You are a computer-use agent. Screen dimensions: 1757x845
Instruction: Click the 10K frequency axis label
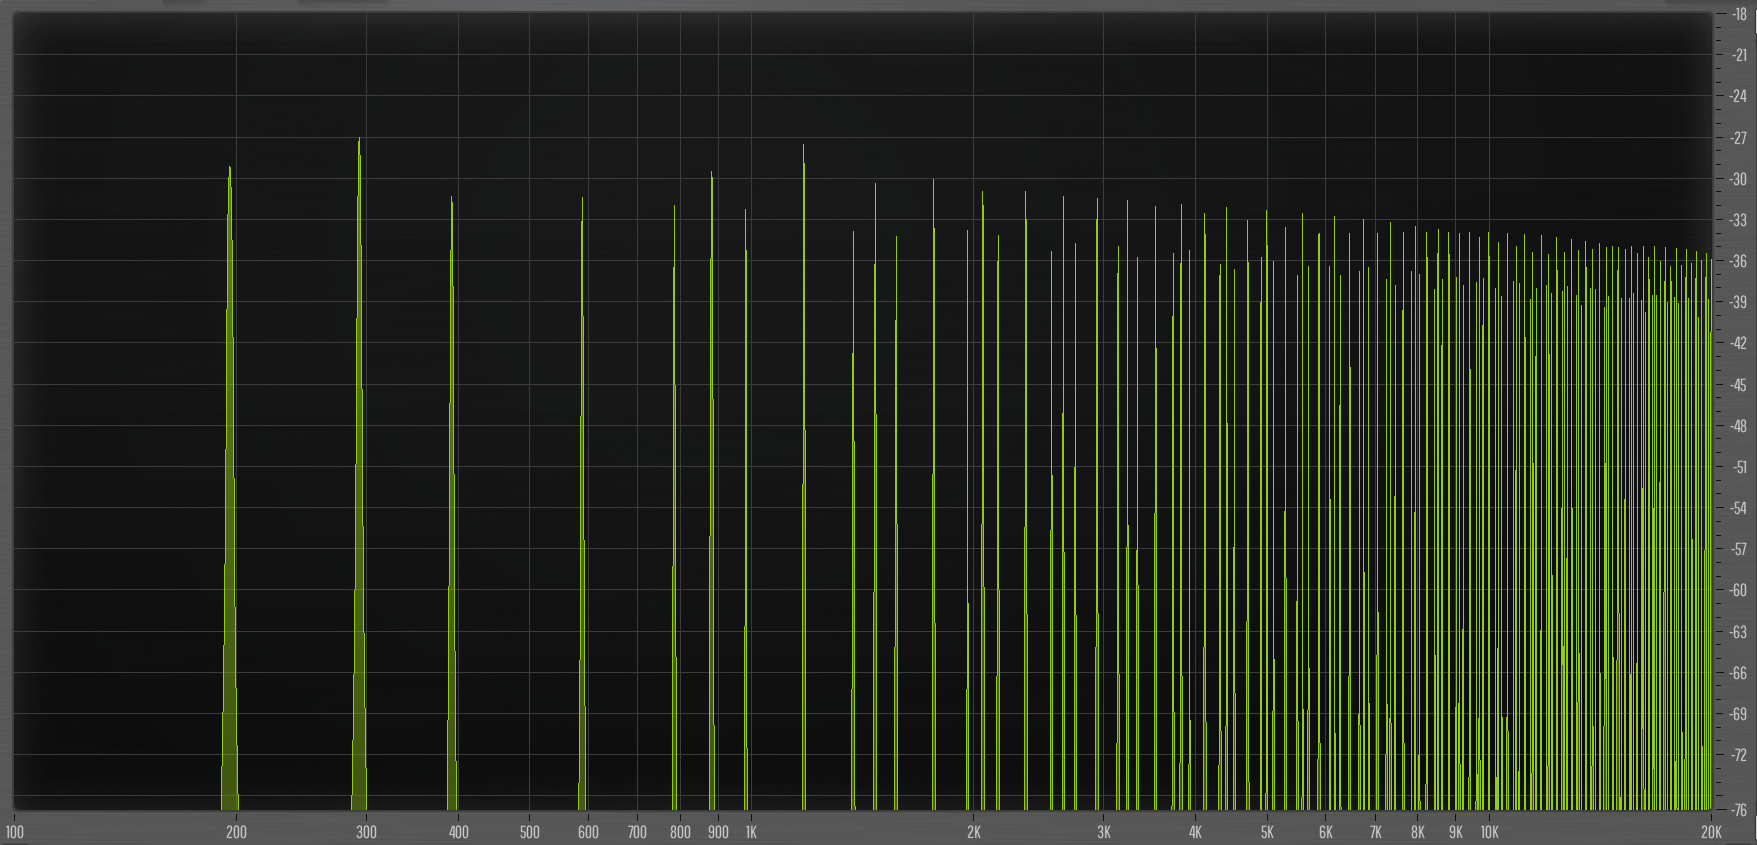pos(1489,832)
